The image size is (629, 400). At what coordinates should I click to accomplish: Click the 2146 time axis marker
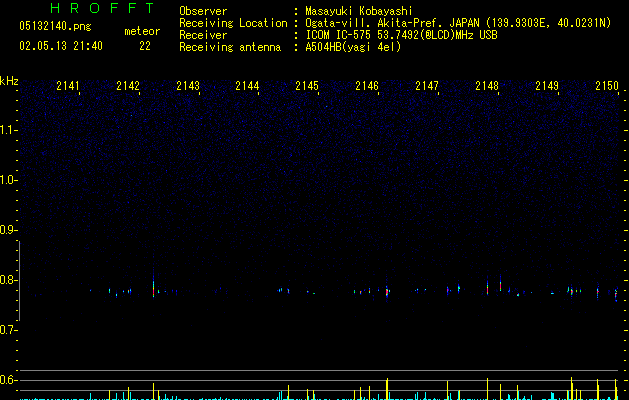[367, 85]
